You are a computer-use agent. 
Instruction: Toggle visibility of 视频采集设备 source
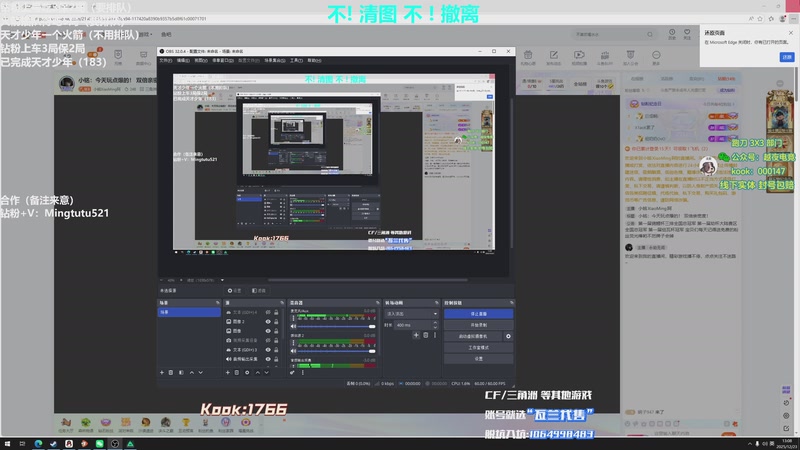tap(268, 340)
